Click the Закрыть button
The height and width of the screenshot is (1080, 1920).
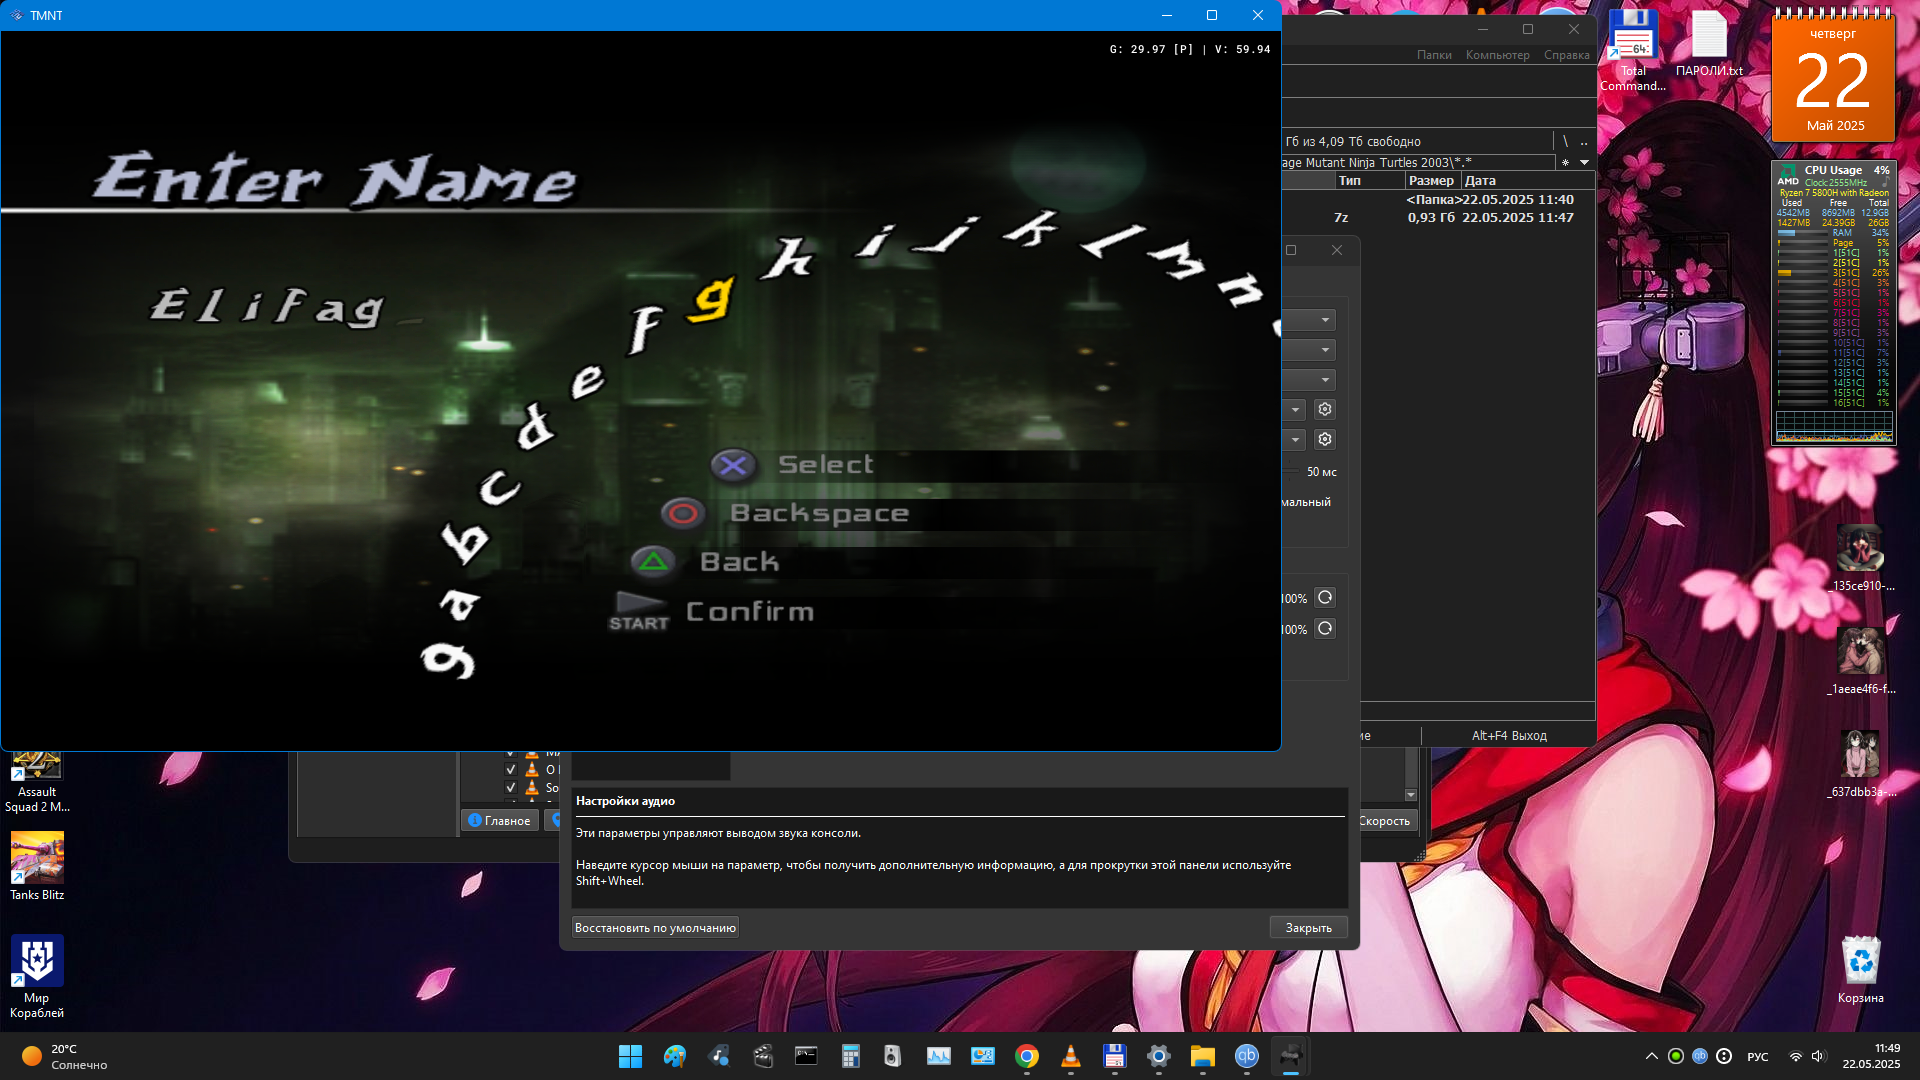click(1308, 928)
